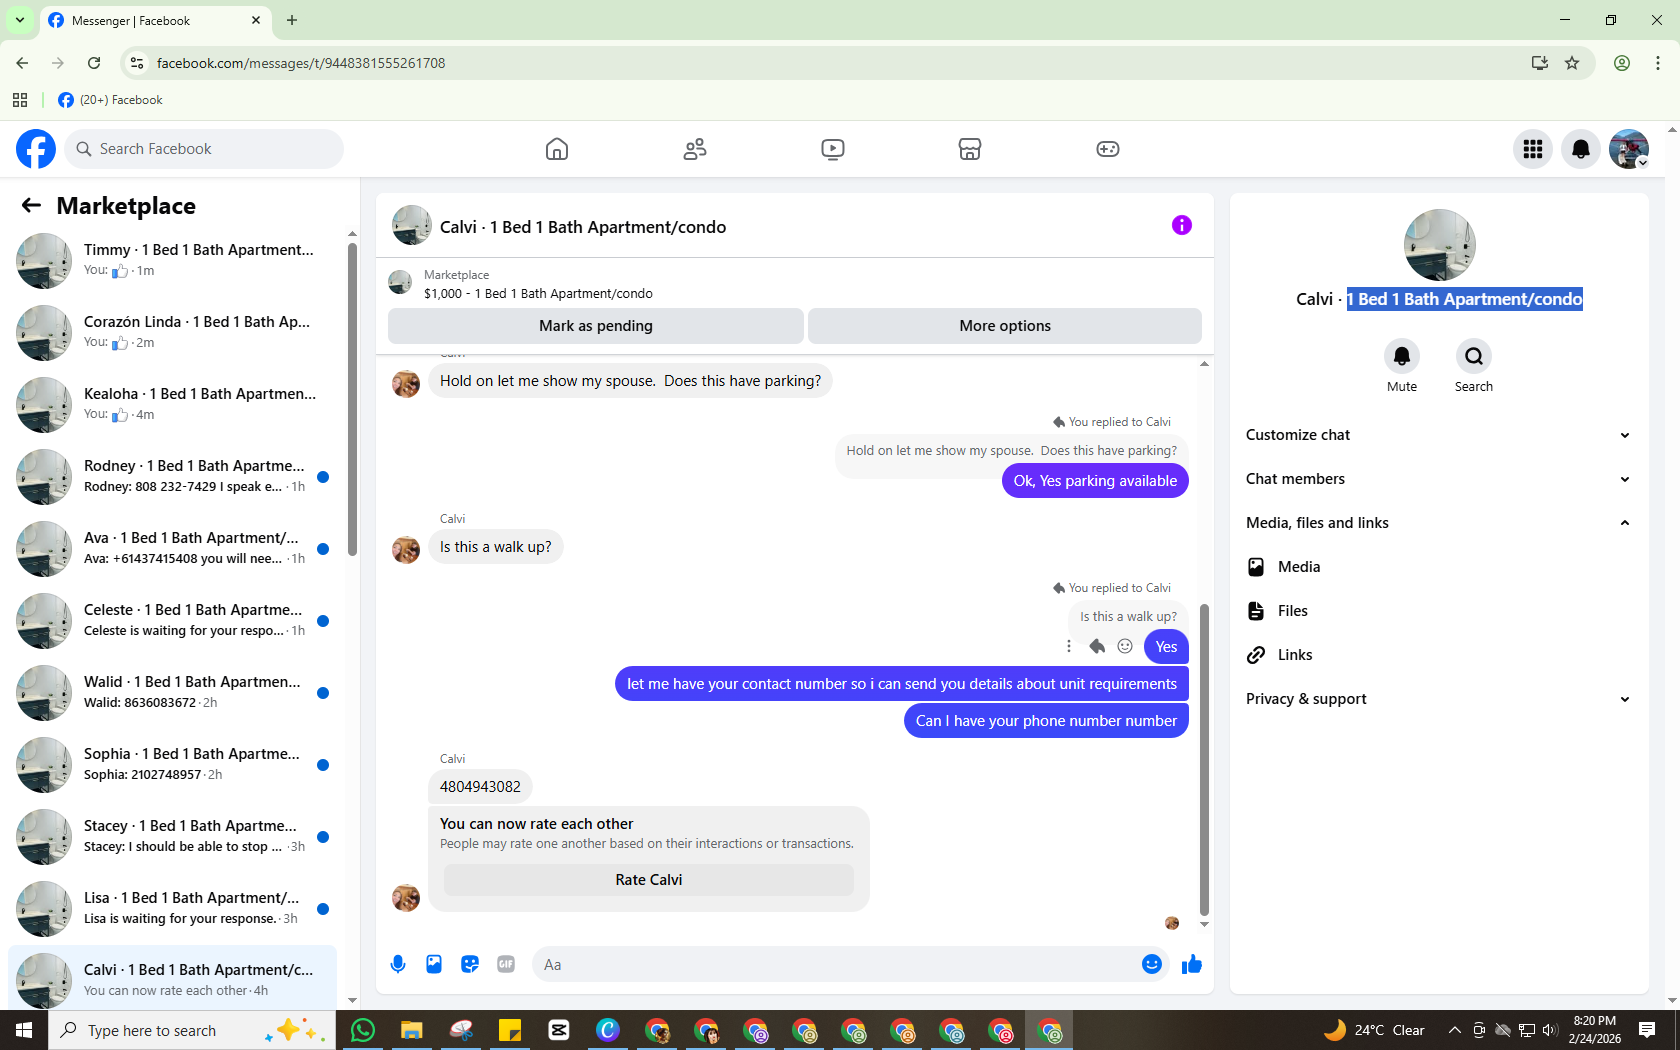Open the Friends icon in top navigation
Screen dimensions: 1680x1050
[695, 149]
